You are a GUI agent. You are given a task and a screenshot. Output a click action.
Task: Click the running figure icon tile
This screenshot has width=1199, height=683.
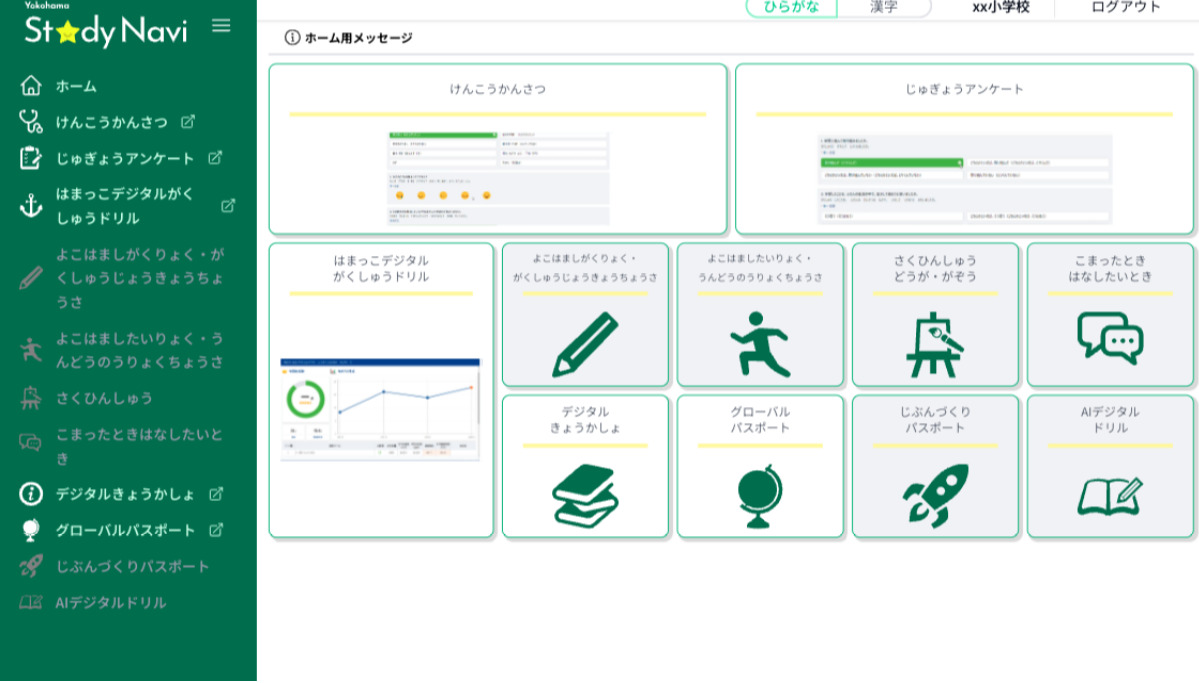pos(760,345)
